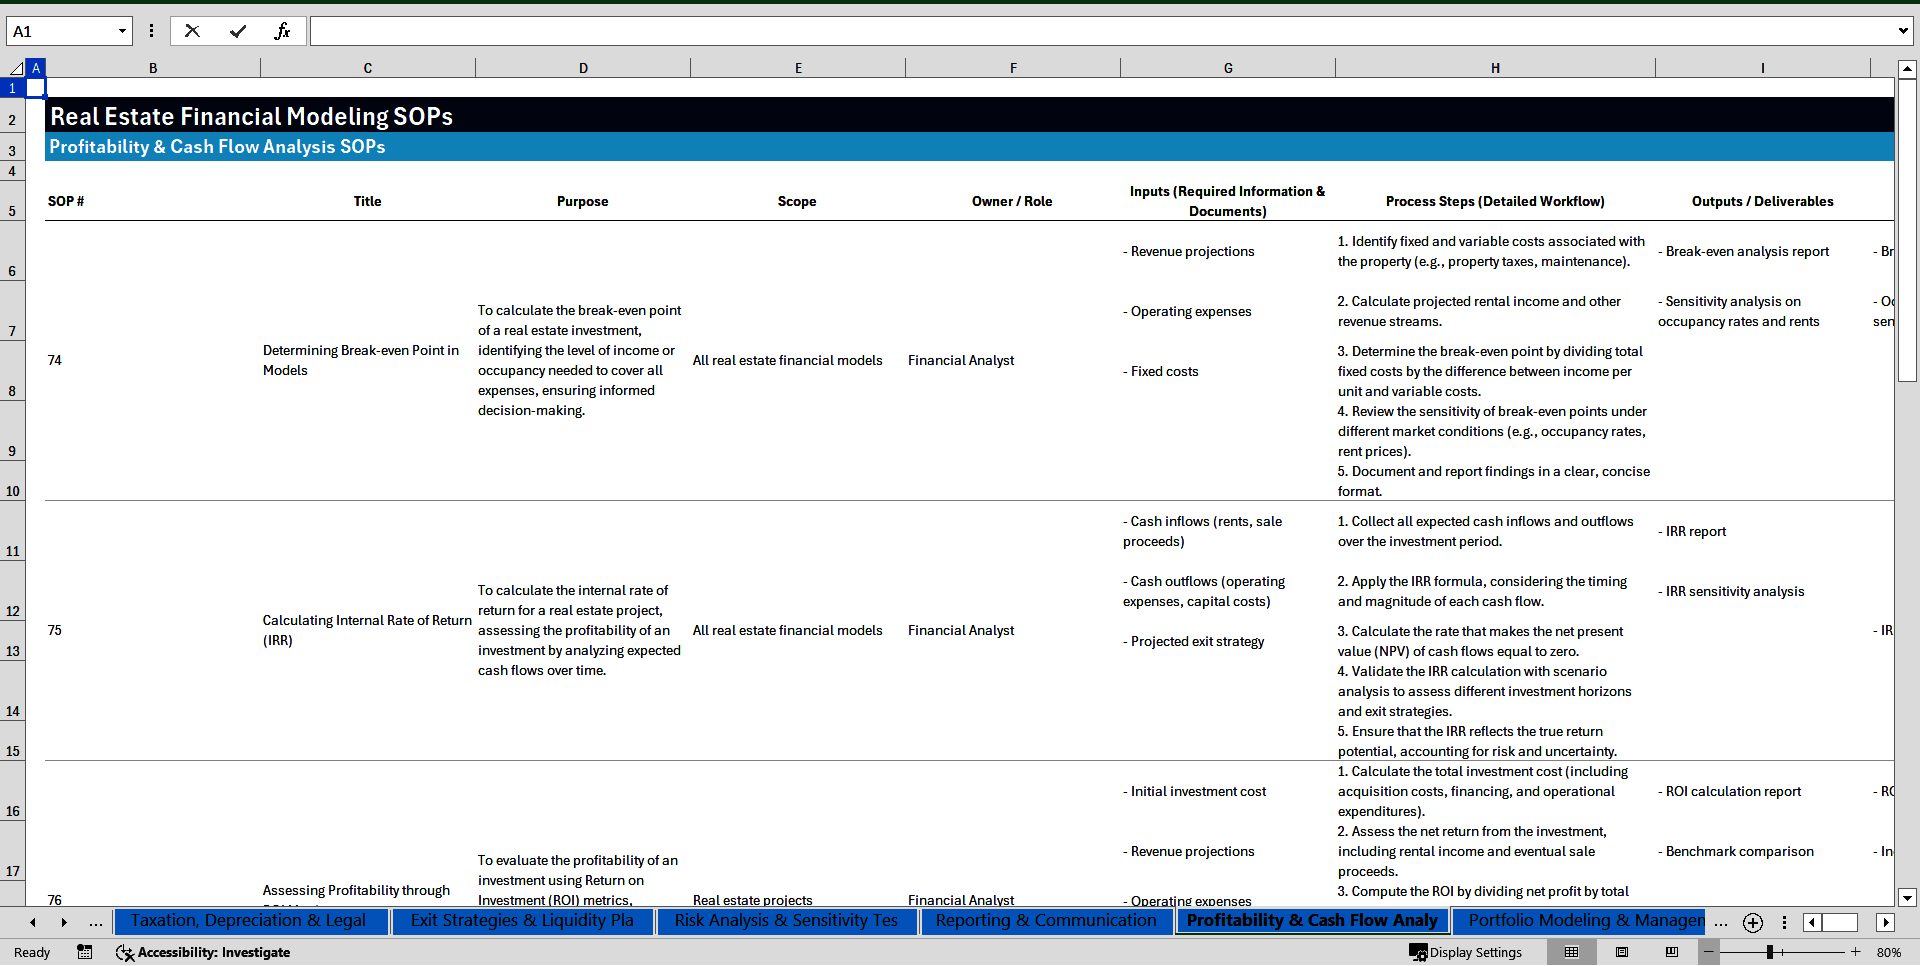
Task: Select the Reporting & Communication sheet tab
Action: coord(1046,921)
